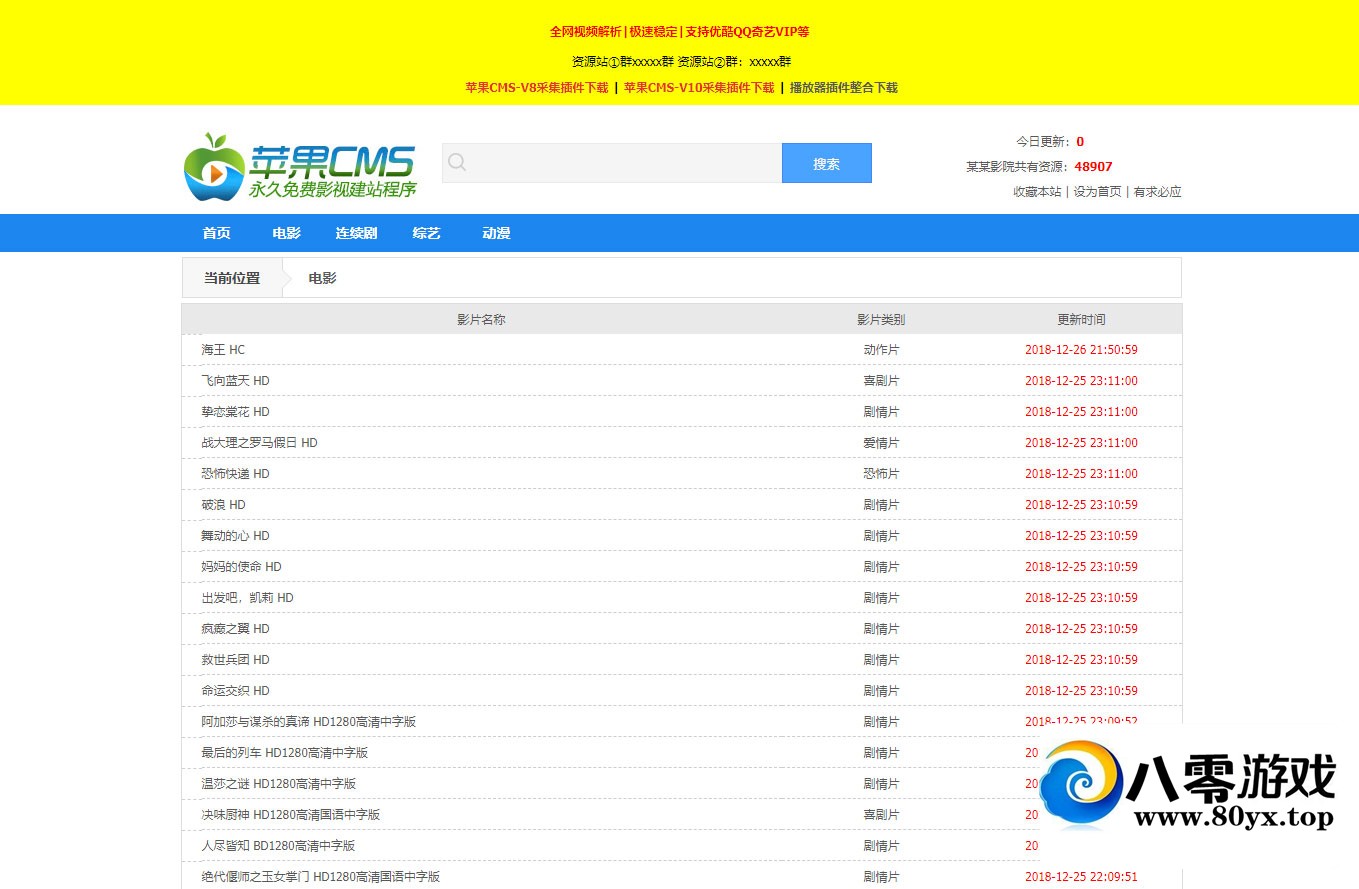Screen dimensions: 1359x889
Task: Click the magnifier icon in search box
Action: [457, 162]
